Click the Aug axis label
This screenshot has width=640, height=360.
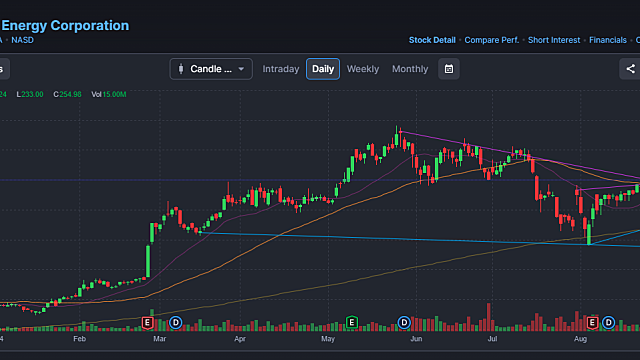[580, 339]
